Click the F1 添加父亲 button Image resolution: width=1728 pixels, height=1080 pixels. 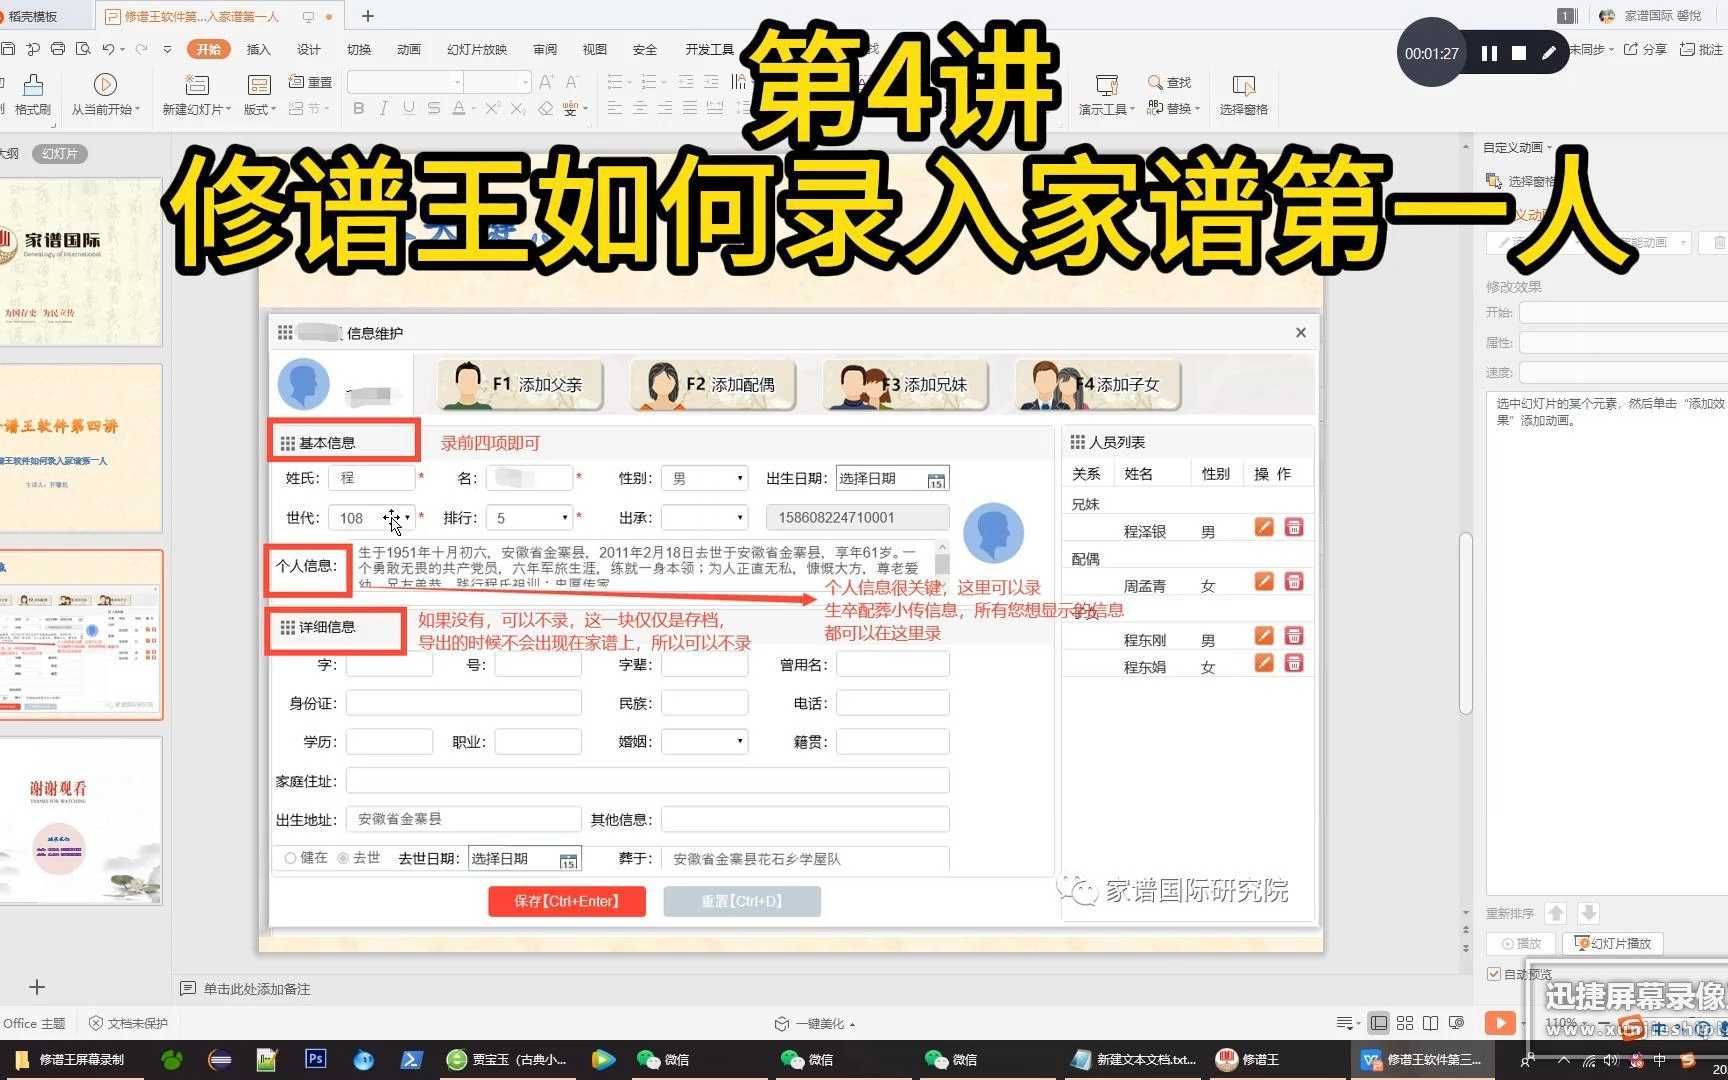pos(520,385)
